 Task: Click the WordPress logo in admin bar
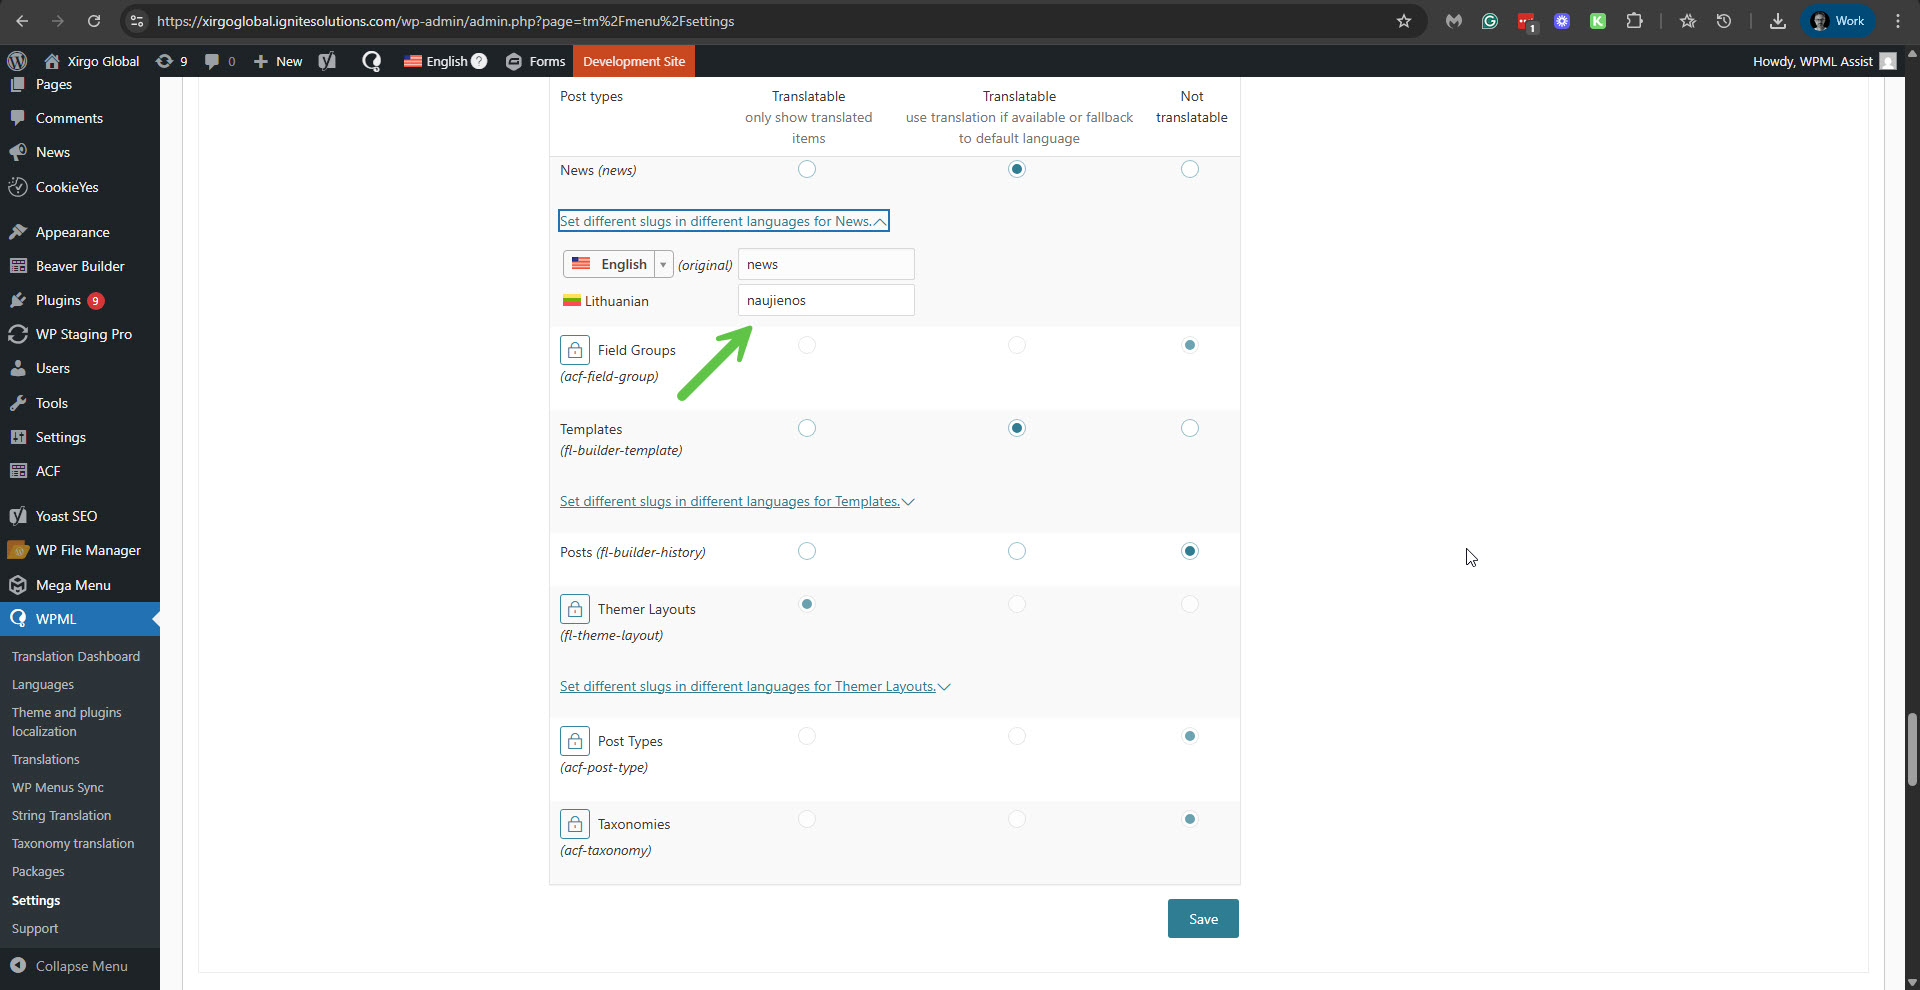pos(17,61)
